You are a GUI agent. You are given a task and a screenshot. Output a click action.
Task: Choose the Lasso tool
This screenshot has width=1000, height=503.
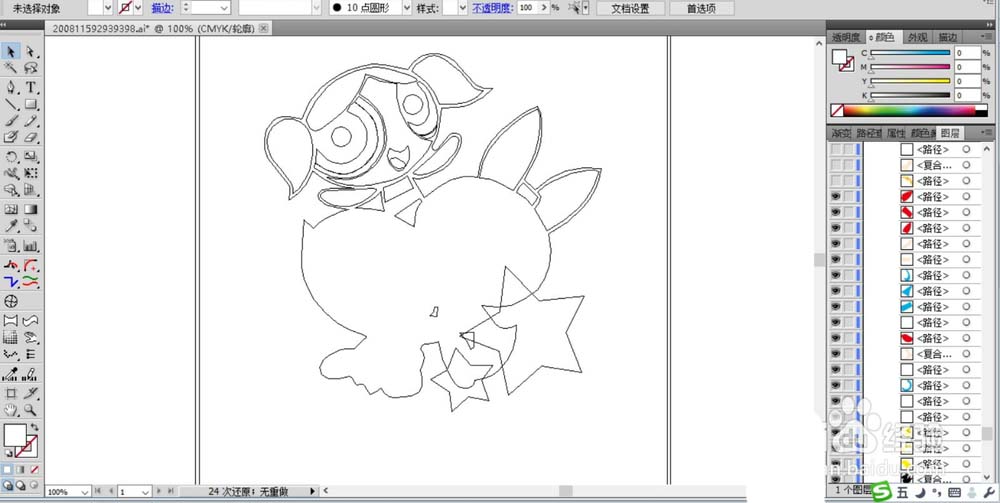pos(31,68)
